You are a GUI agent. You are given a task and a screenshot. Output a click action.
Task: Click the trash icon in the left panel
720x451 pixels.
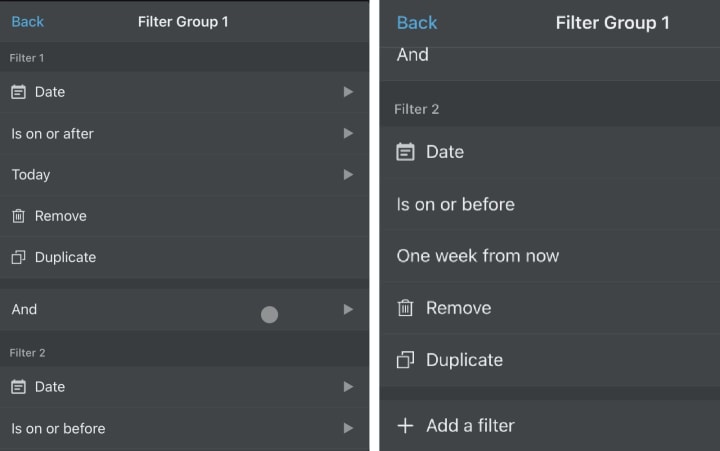pyautogui.click(x=19, y=216)
